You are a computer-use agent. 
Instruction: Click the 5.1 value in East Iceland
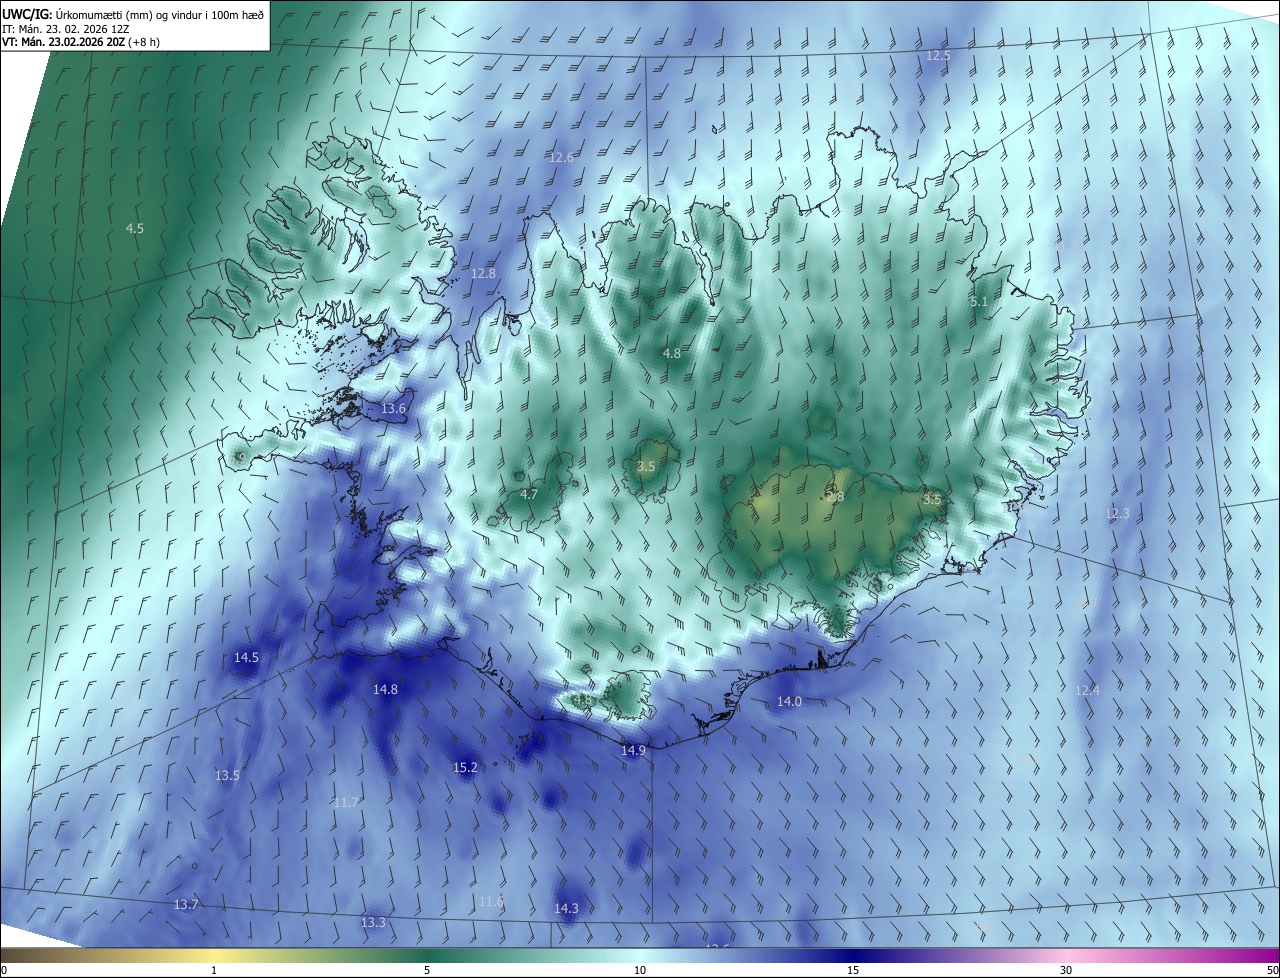tap(979, 302)
